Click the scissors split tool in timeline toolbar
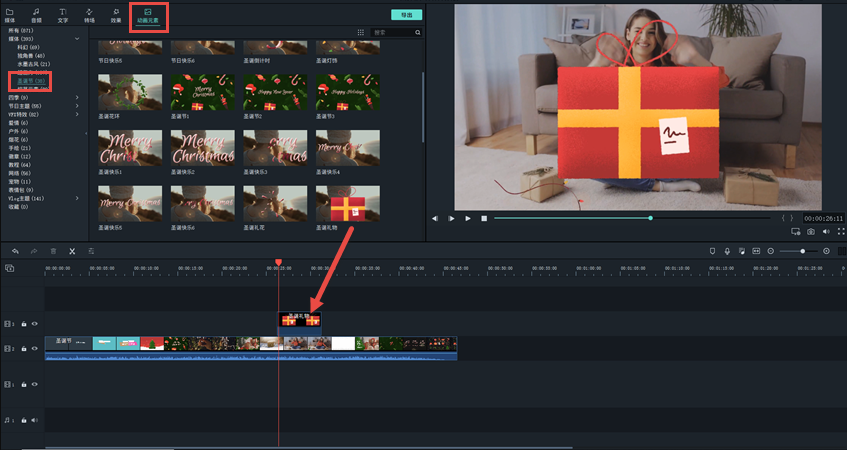The height and width of the screenshot is (450, 847). point(72,251)
